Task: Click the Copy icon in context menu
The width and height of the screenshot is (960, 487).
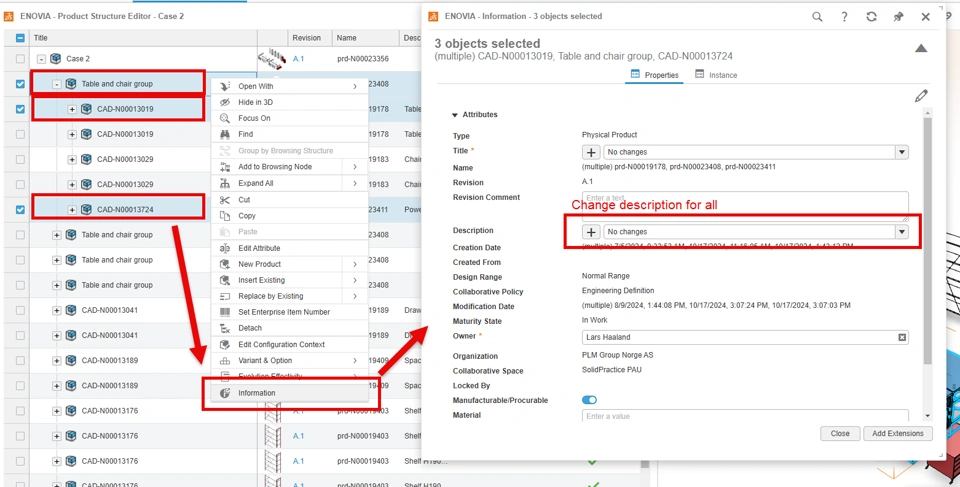Action: pyautogui.click(x=225, y=216)
